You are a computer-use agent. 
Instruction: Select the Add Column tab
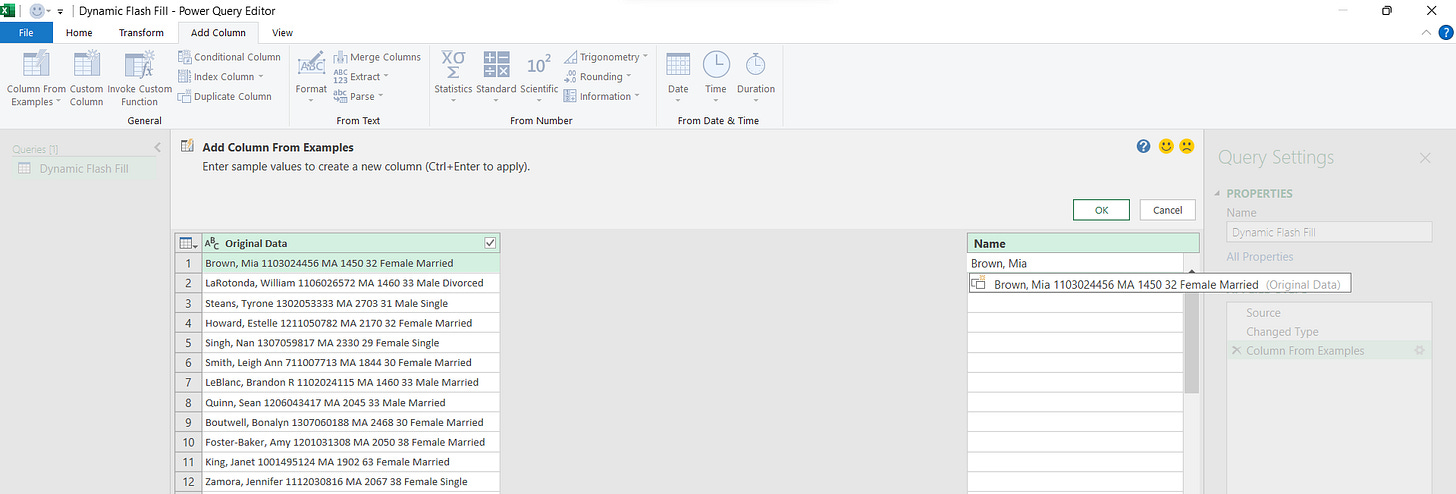pos(218,32)
